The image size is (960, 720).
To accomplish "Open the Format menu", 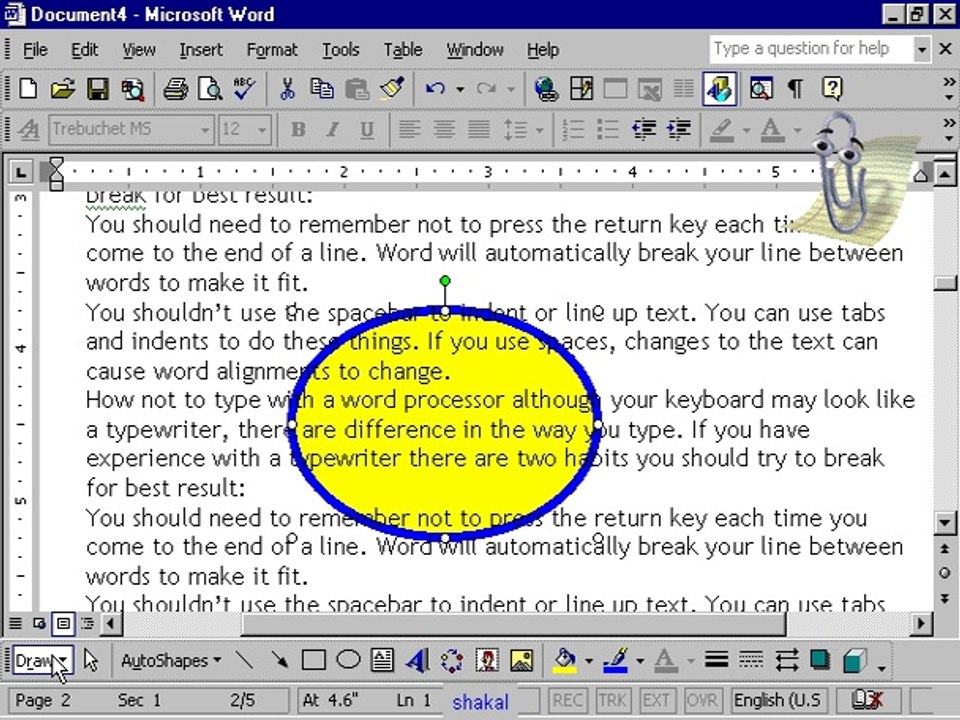I will 272,50.
